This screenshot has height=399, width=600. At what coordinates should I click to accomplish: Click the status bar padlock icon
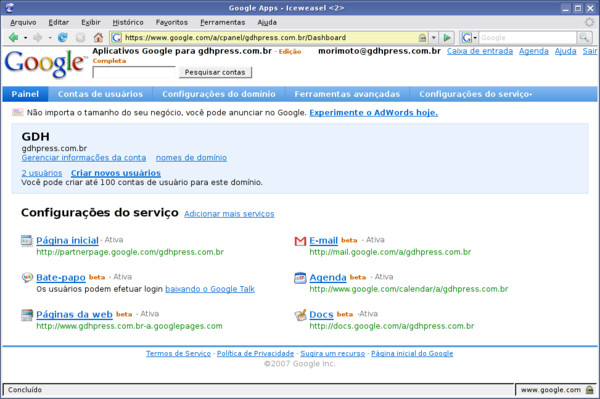[x=590, y=390]
